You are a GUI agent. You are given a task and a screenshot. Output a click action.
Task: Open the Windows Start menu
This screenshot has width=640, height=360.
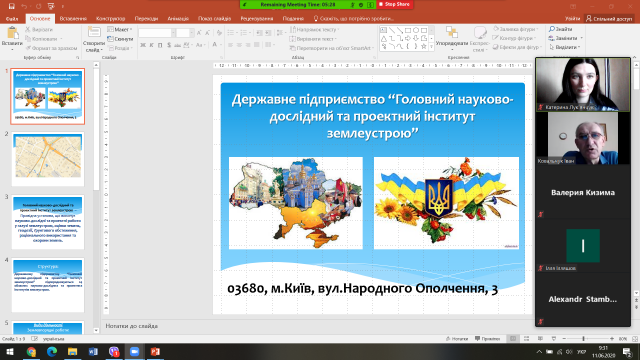tap(10, 351)
